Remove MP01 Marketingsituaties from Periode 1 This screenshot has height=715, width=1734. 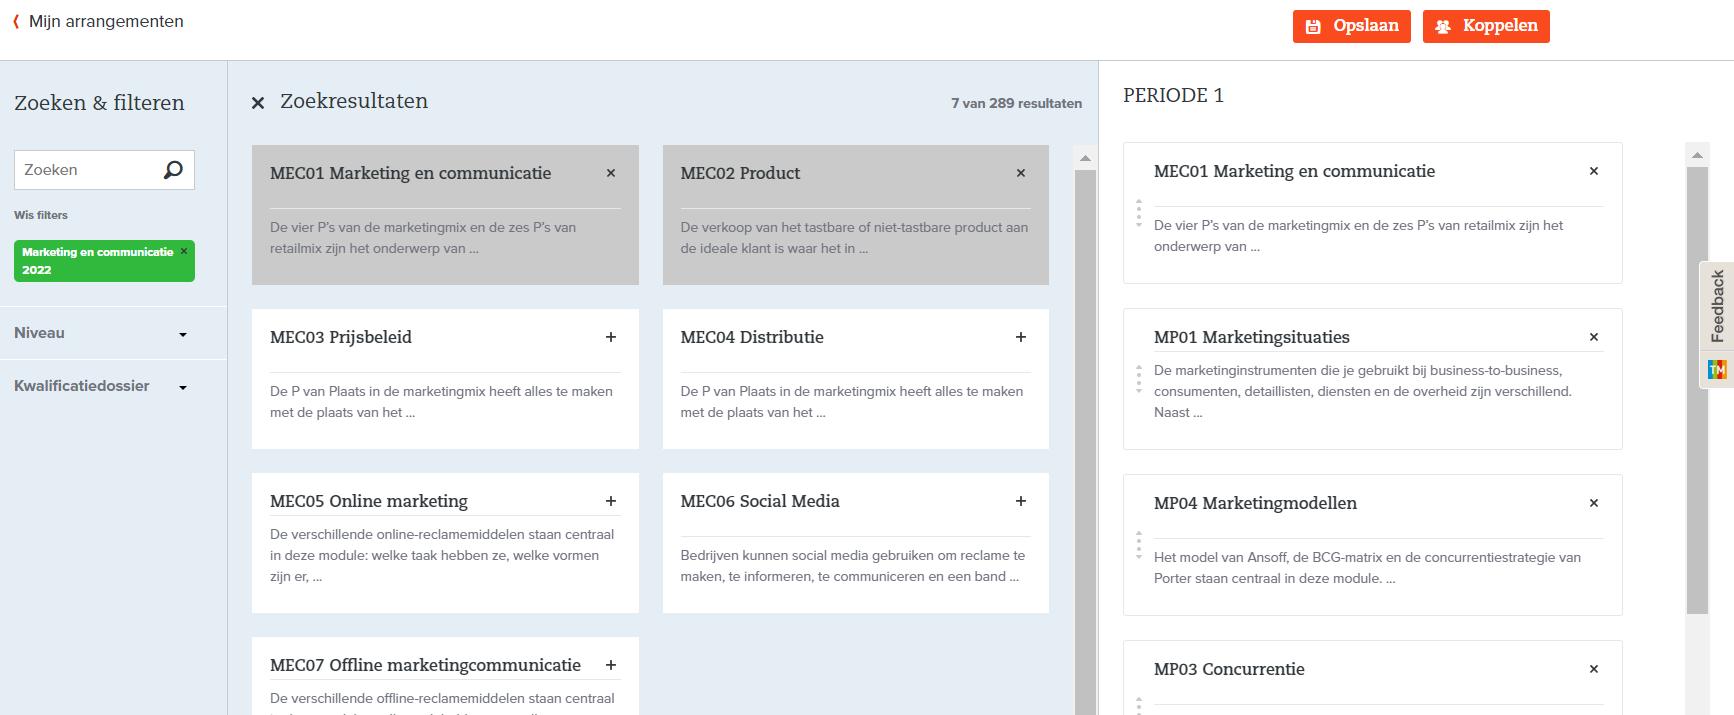click(1594, 337)
